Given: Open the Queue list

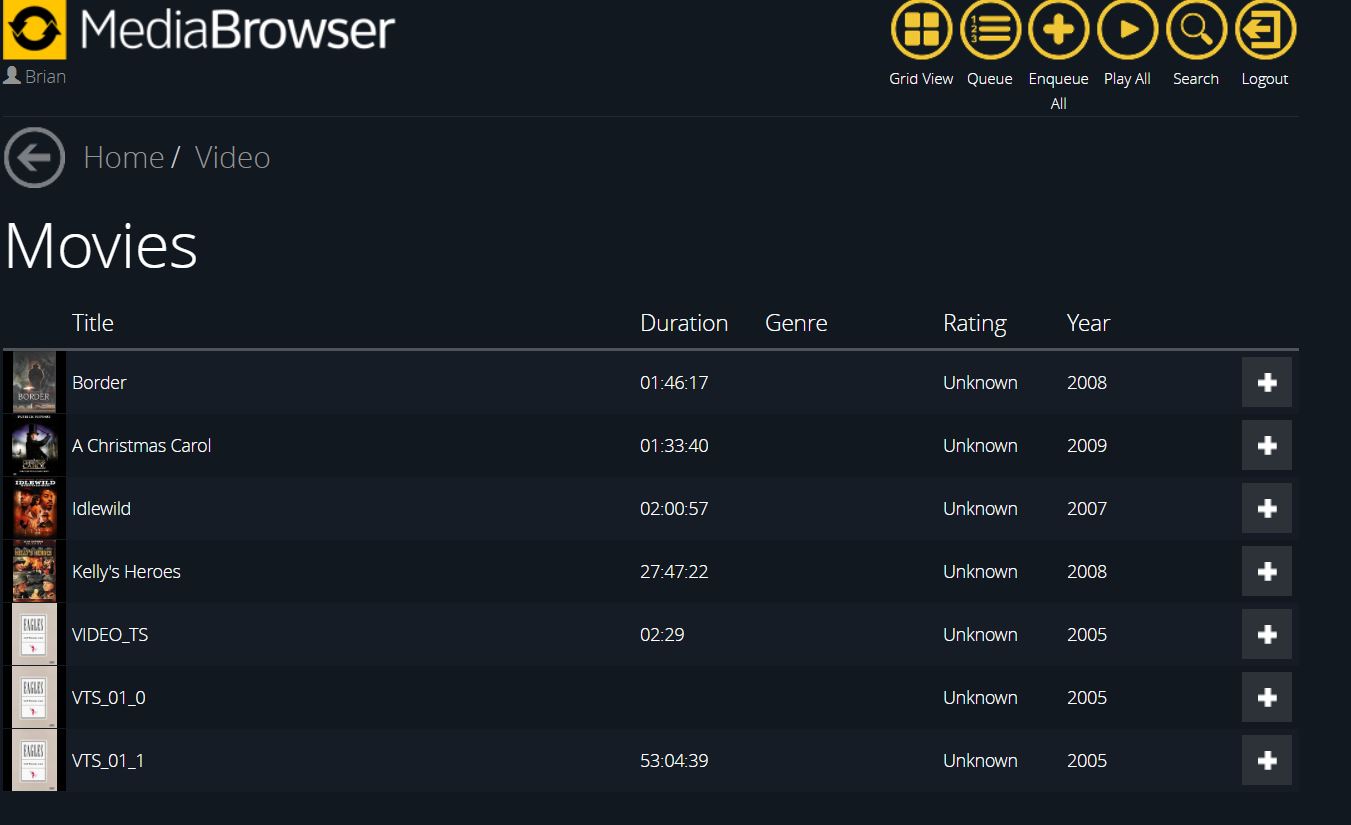Looking at the screenshot, I should click(990, 31).
